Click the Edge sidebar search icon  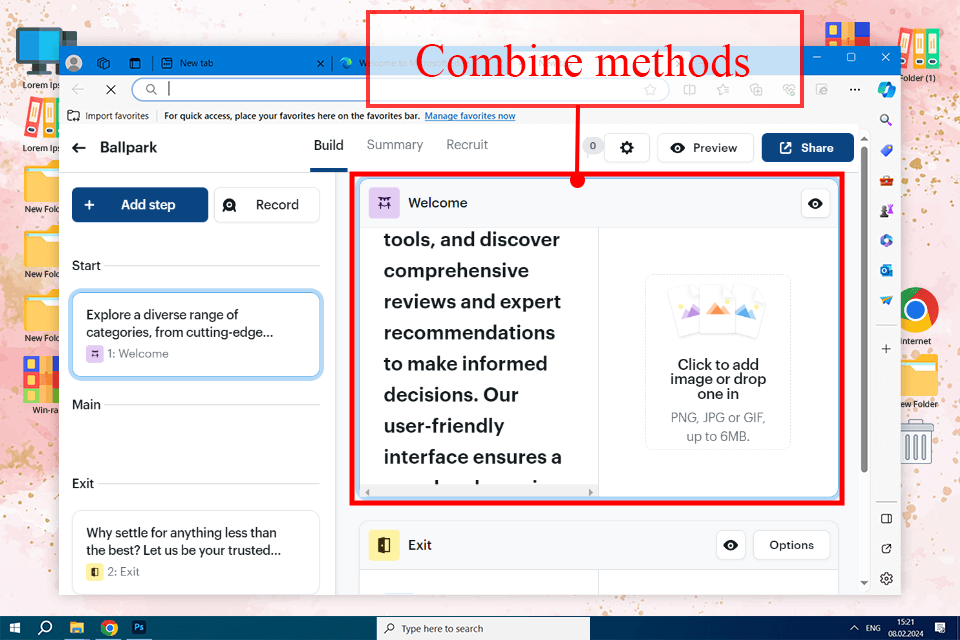pos(886,120)
